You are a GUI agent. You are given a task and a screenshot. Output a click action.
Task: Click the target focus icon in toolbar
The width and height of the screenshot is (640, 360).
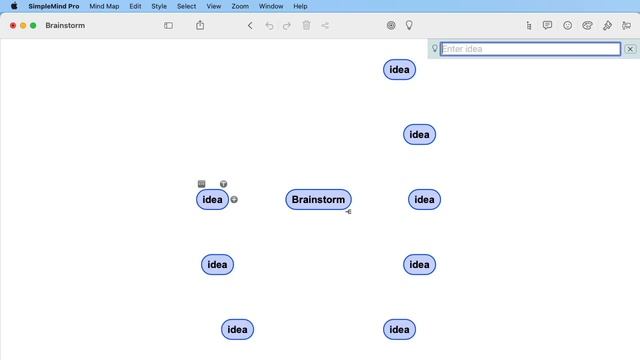[x=391, y=25]
